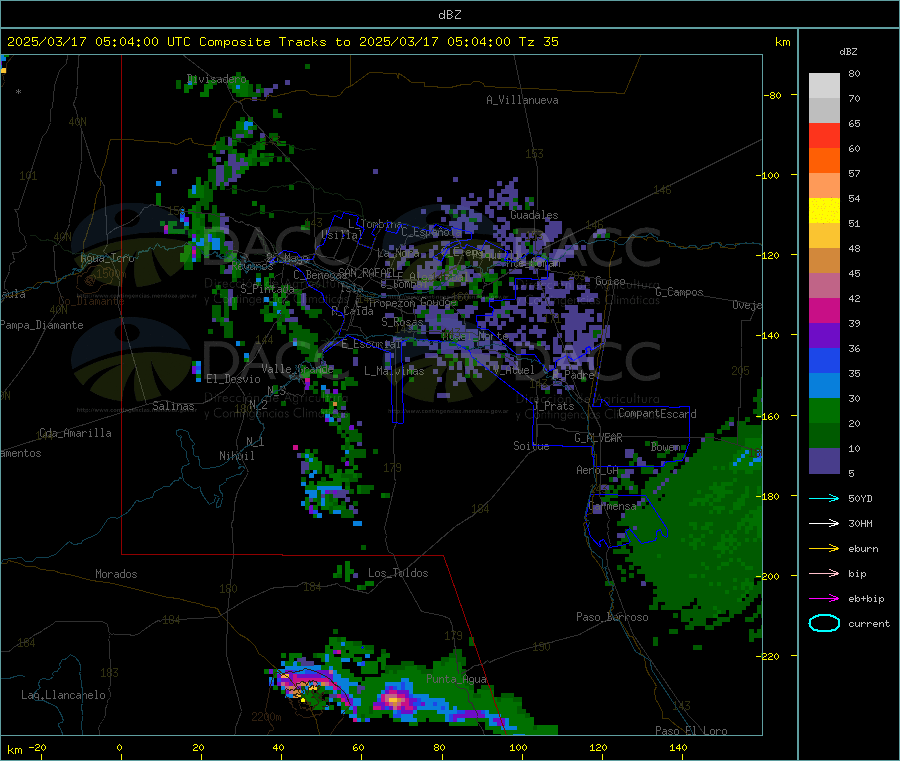Screen dimensions: 900x761
Task: Click the 'G_Campos' map label
Action: pos(679,292)
